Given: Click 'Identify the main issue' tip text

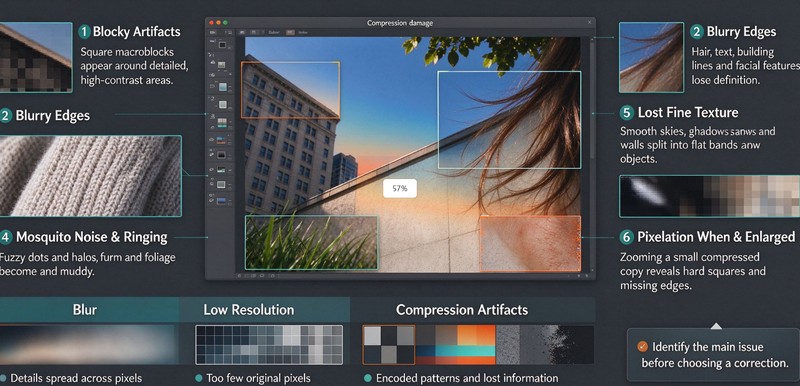Looking at the screenshot, I should 708,347.
